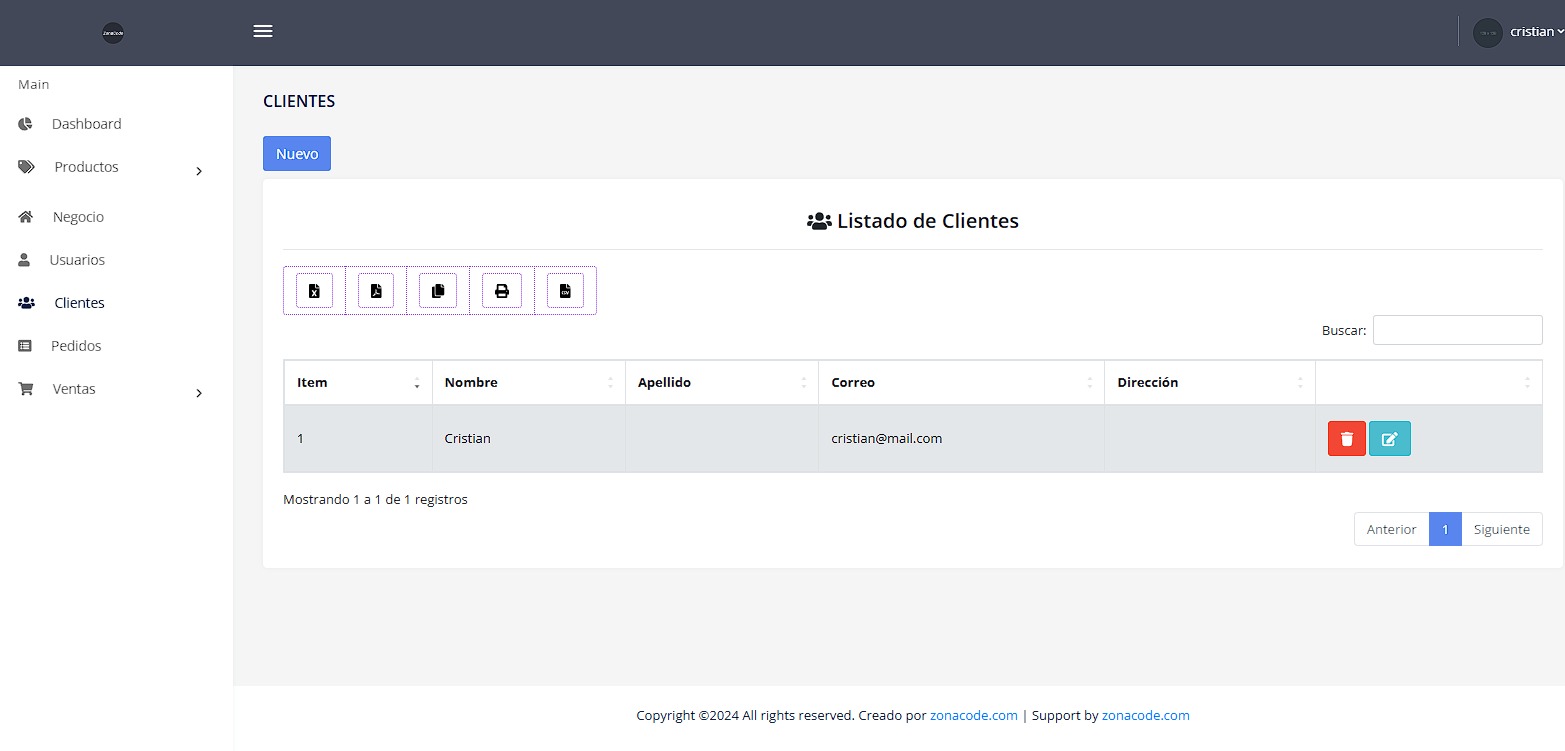Sort the table by Apellido column
Screen dimensions: 1565x751
click(722, 383)
